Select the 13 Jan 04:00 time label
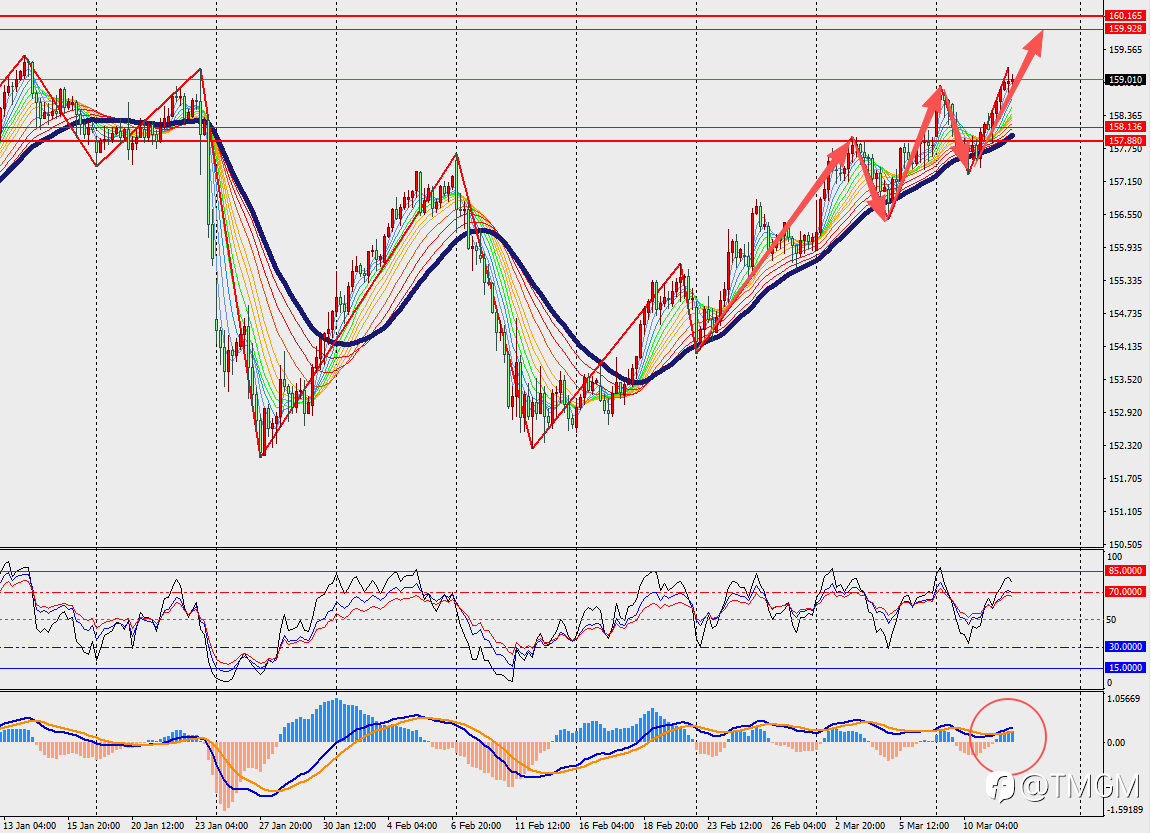Viewport: 1151px width, 833px height. pyautogui.click(x=29, y=826)
